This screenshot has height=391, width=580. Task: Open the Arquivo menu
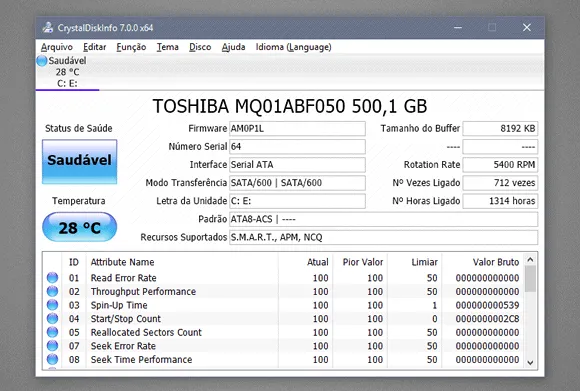(x=57, y=47)
